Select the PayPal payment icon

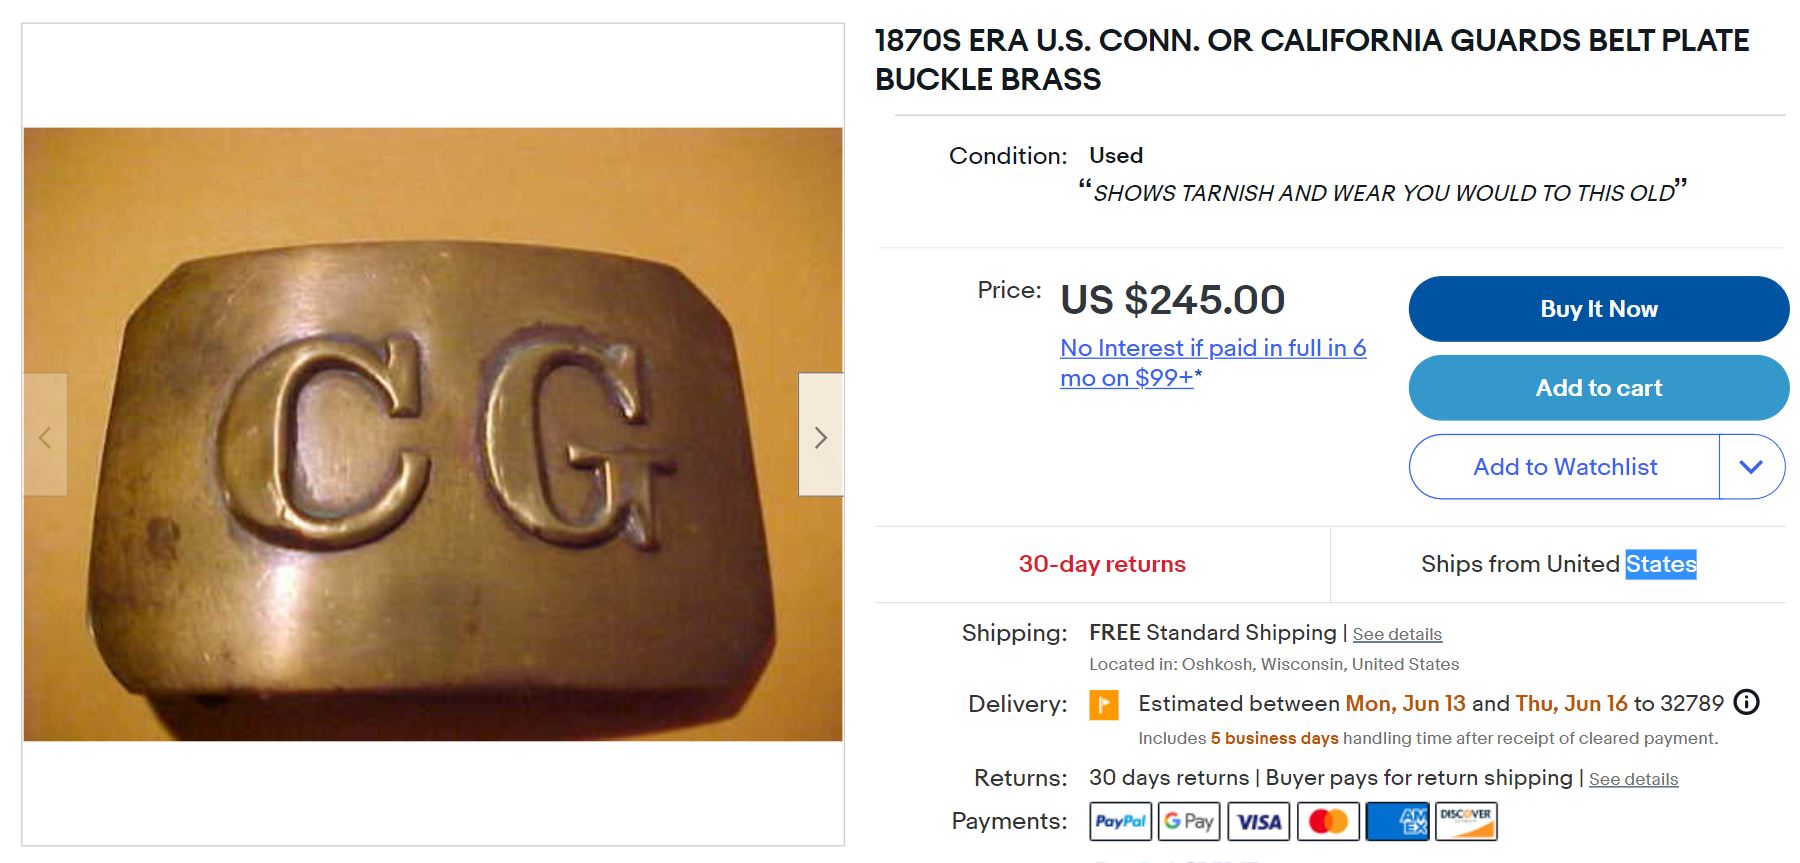click(x=1120, y=821)
